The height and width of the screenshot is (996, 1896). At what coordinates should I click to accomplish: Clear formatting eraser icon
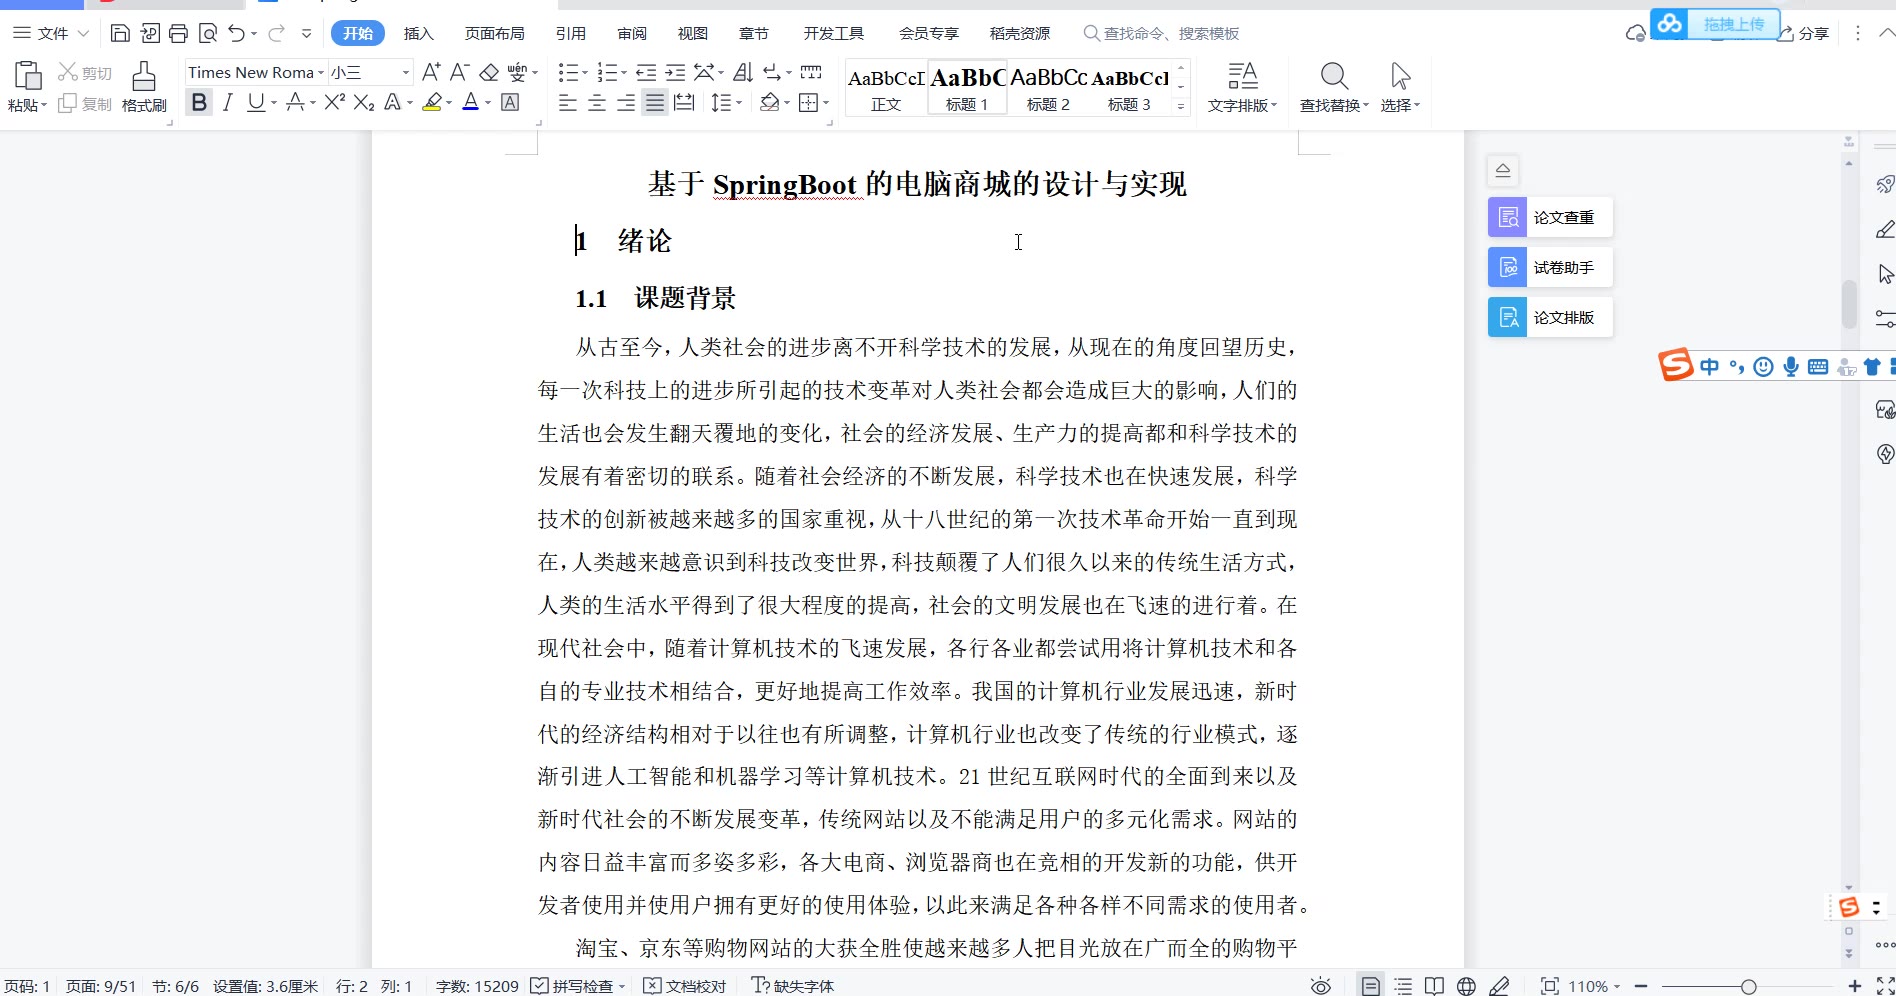click(489, 72)
